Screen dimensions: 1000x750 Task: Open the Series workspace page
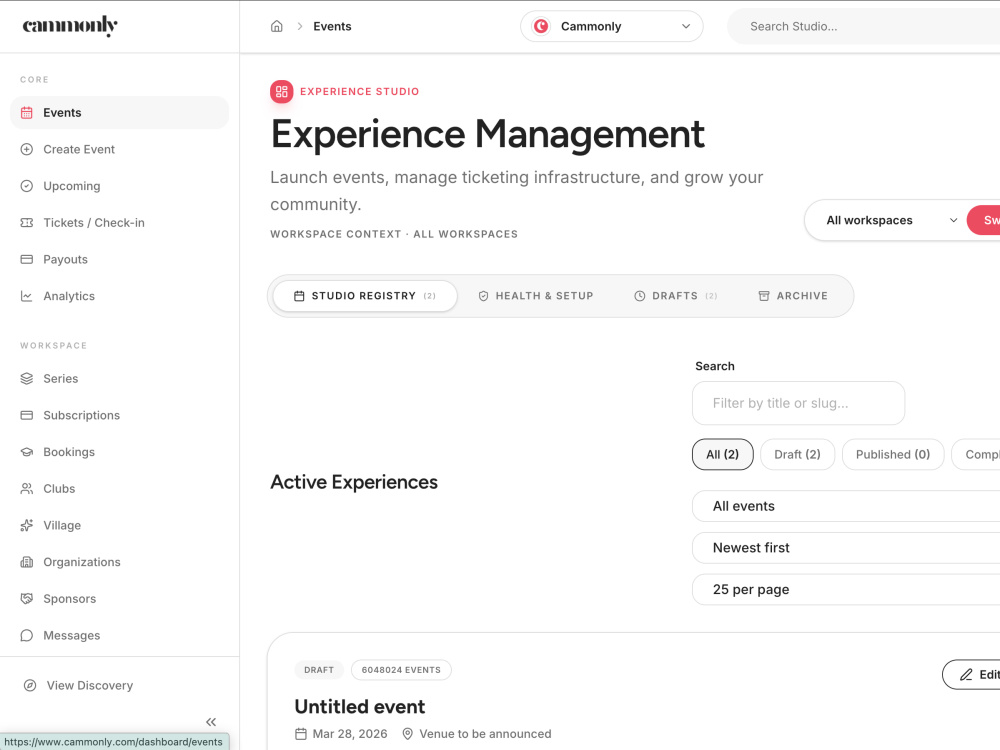coord(119,379)
